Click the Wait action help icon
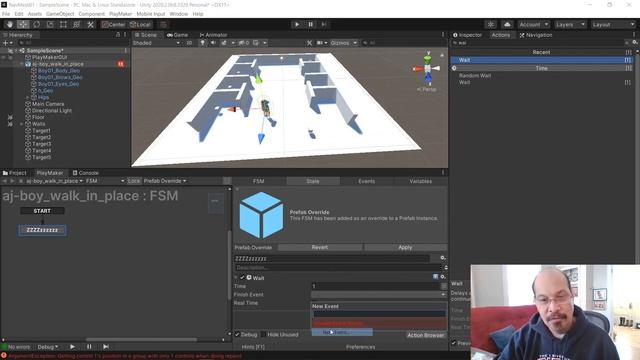640x360 pixels. tap(436, 277)
